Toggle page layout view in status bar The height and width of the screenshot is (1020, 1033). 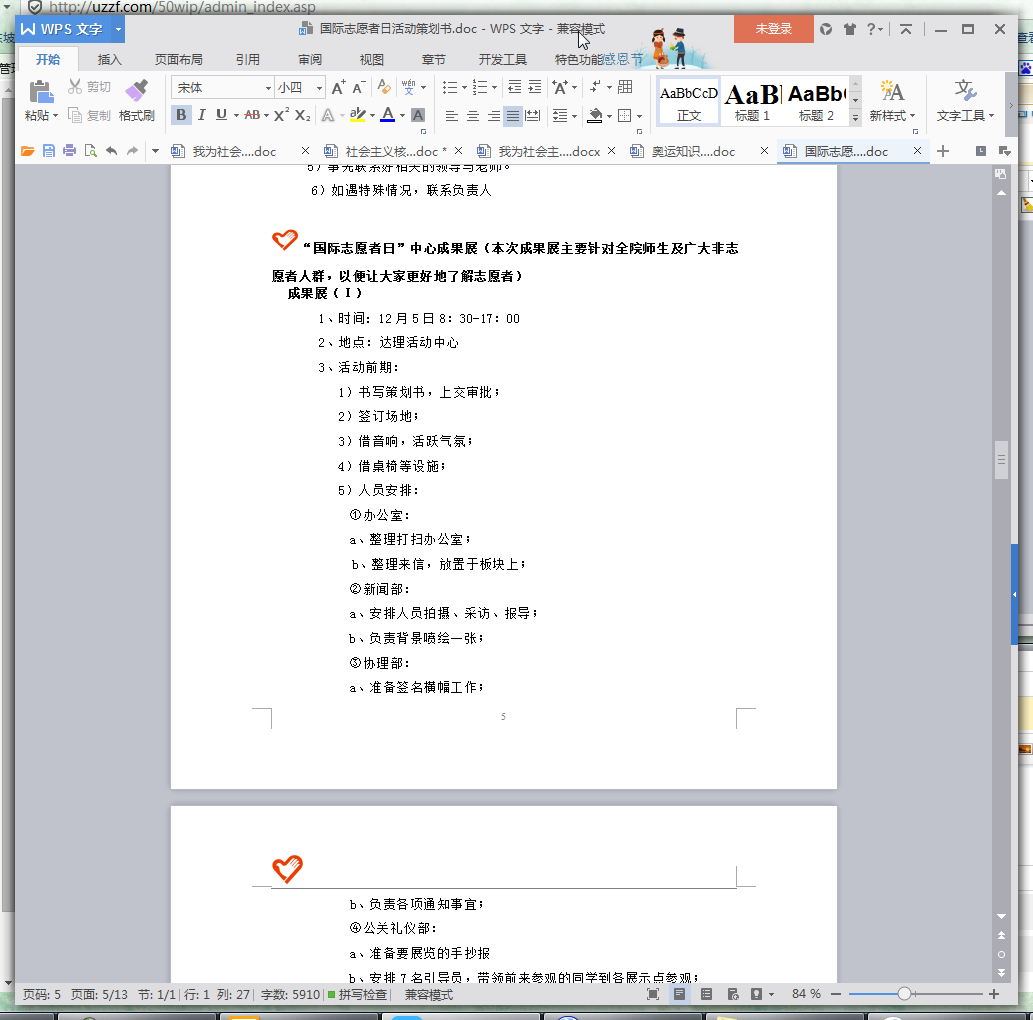click(x=679, y=994)
